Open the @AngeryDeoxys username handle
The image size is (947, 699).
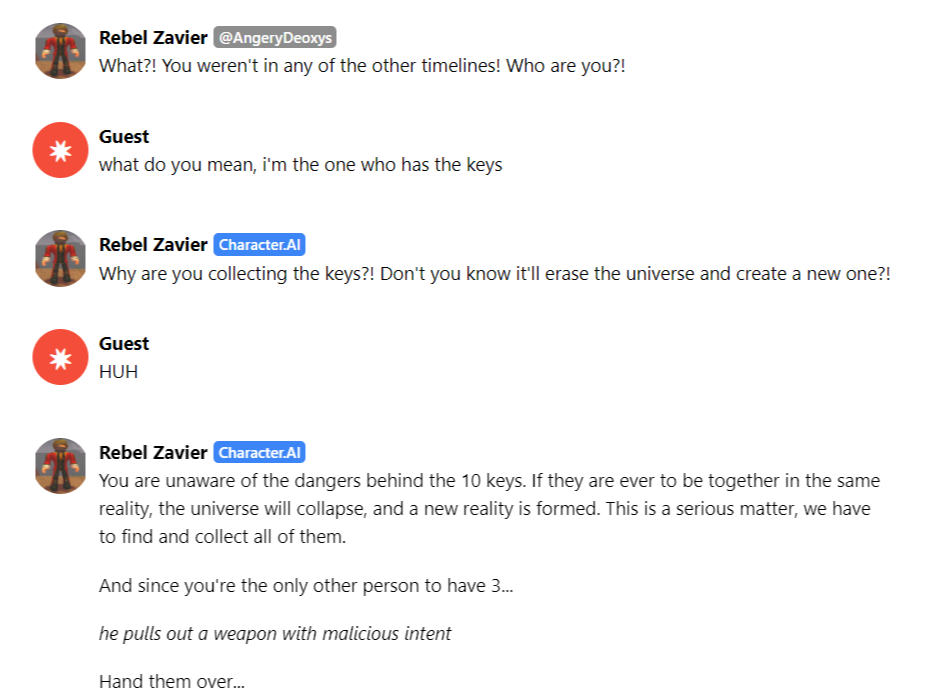(275, 37)
